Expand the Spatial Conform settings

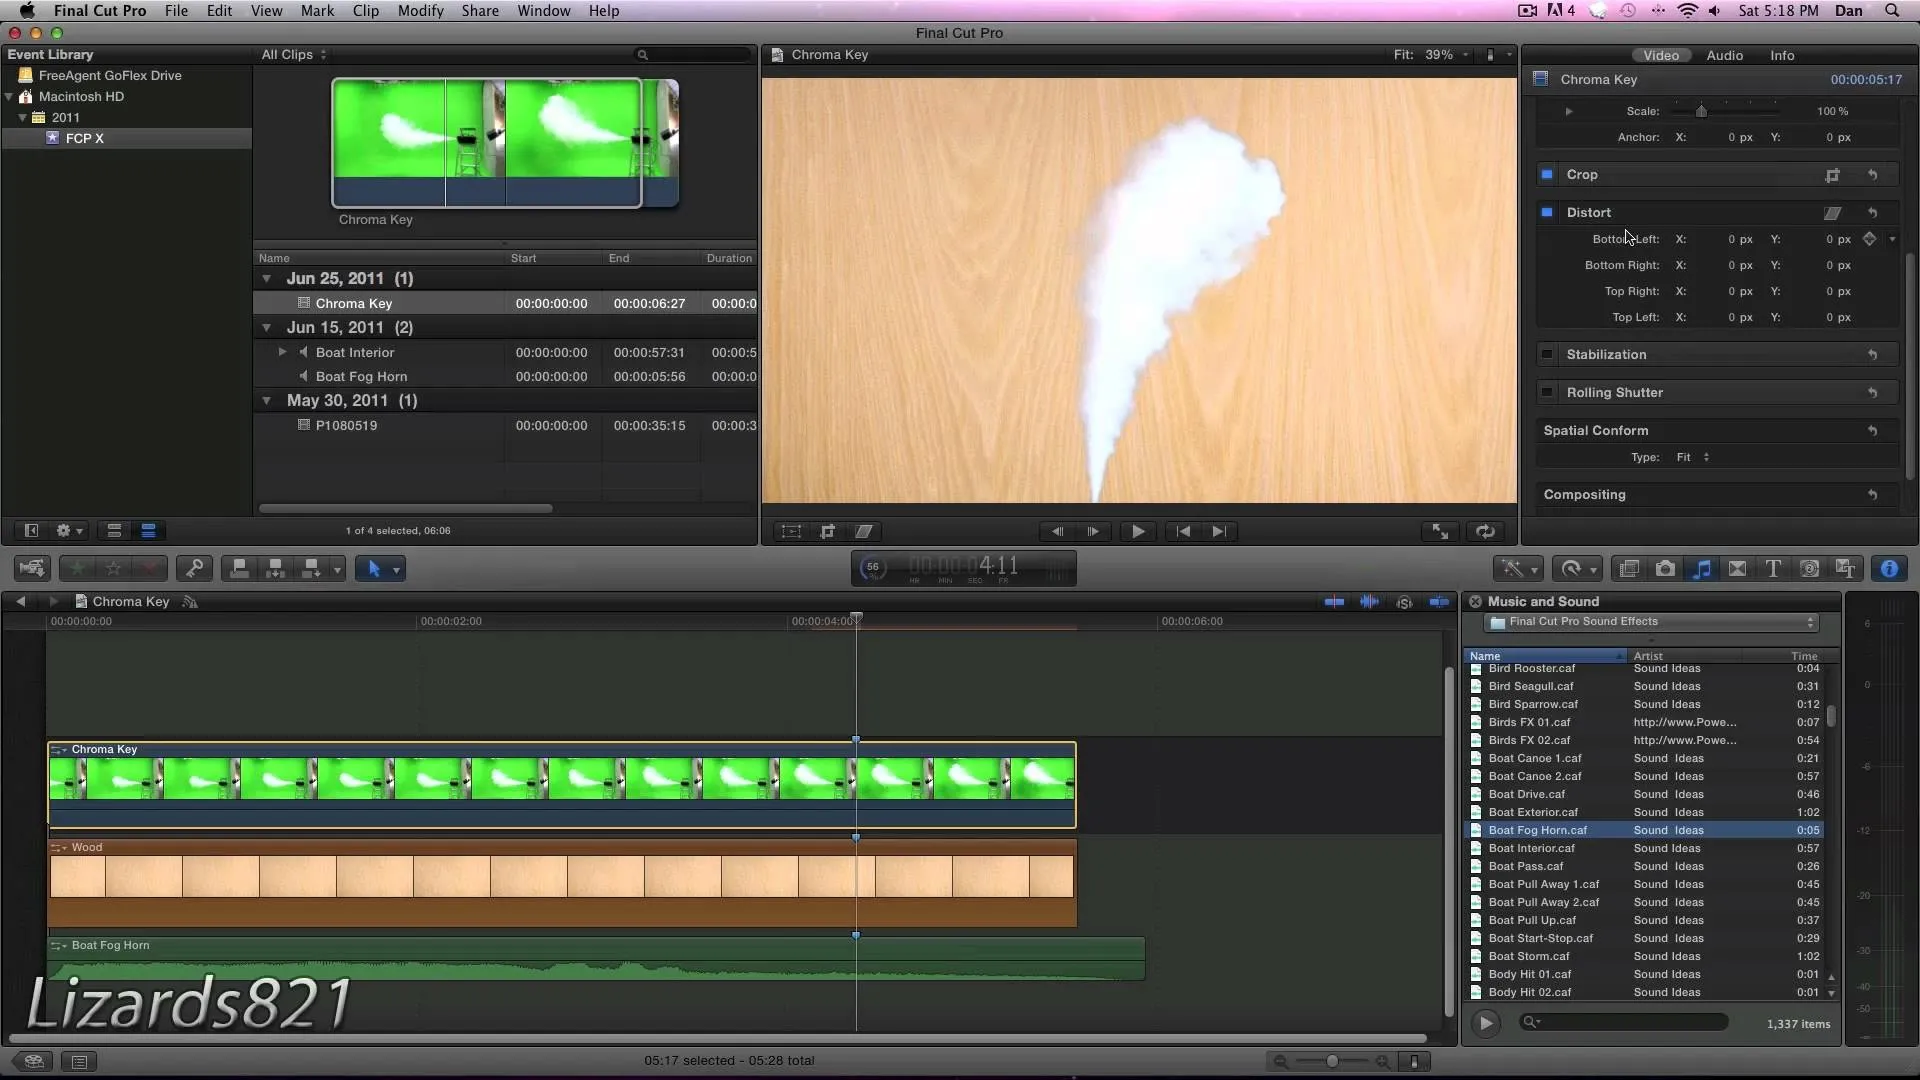tap(1596, 430)
